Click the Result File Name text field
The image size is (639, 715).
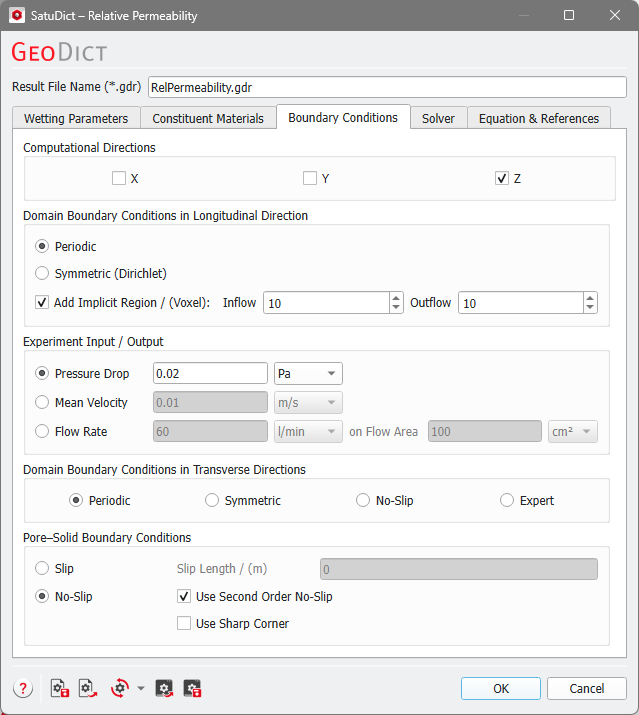pos(387,87)
